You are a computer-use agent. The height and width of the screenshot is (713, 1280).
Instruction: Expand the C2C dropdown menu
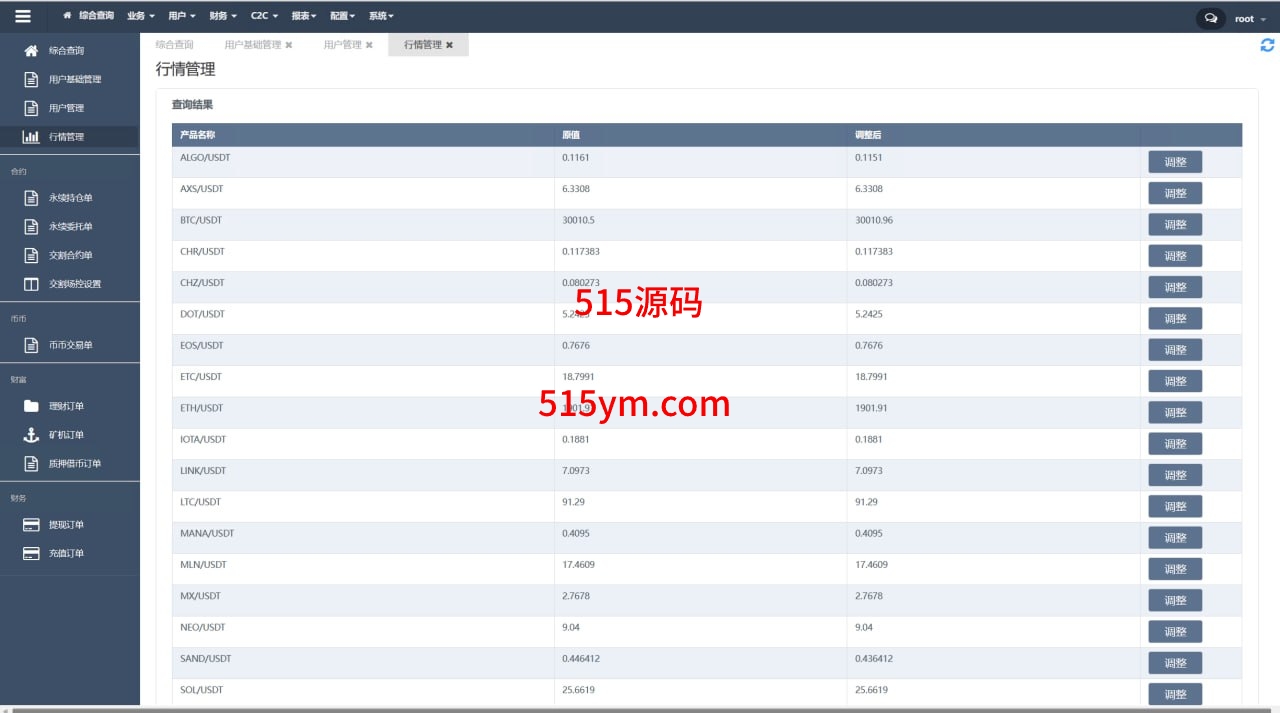point(264,16)
